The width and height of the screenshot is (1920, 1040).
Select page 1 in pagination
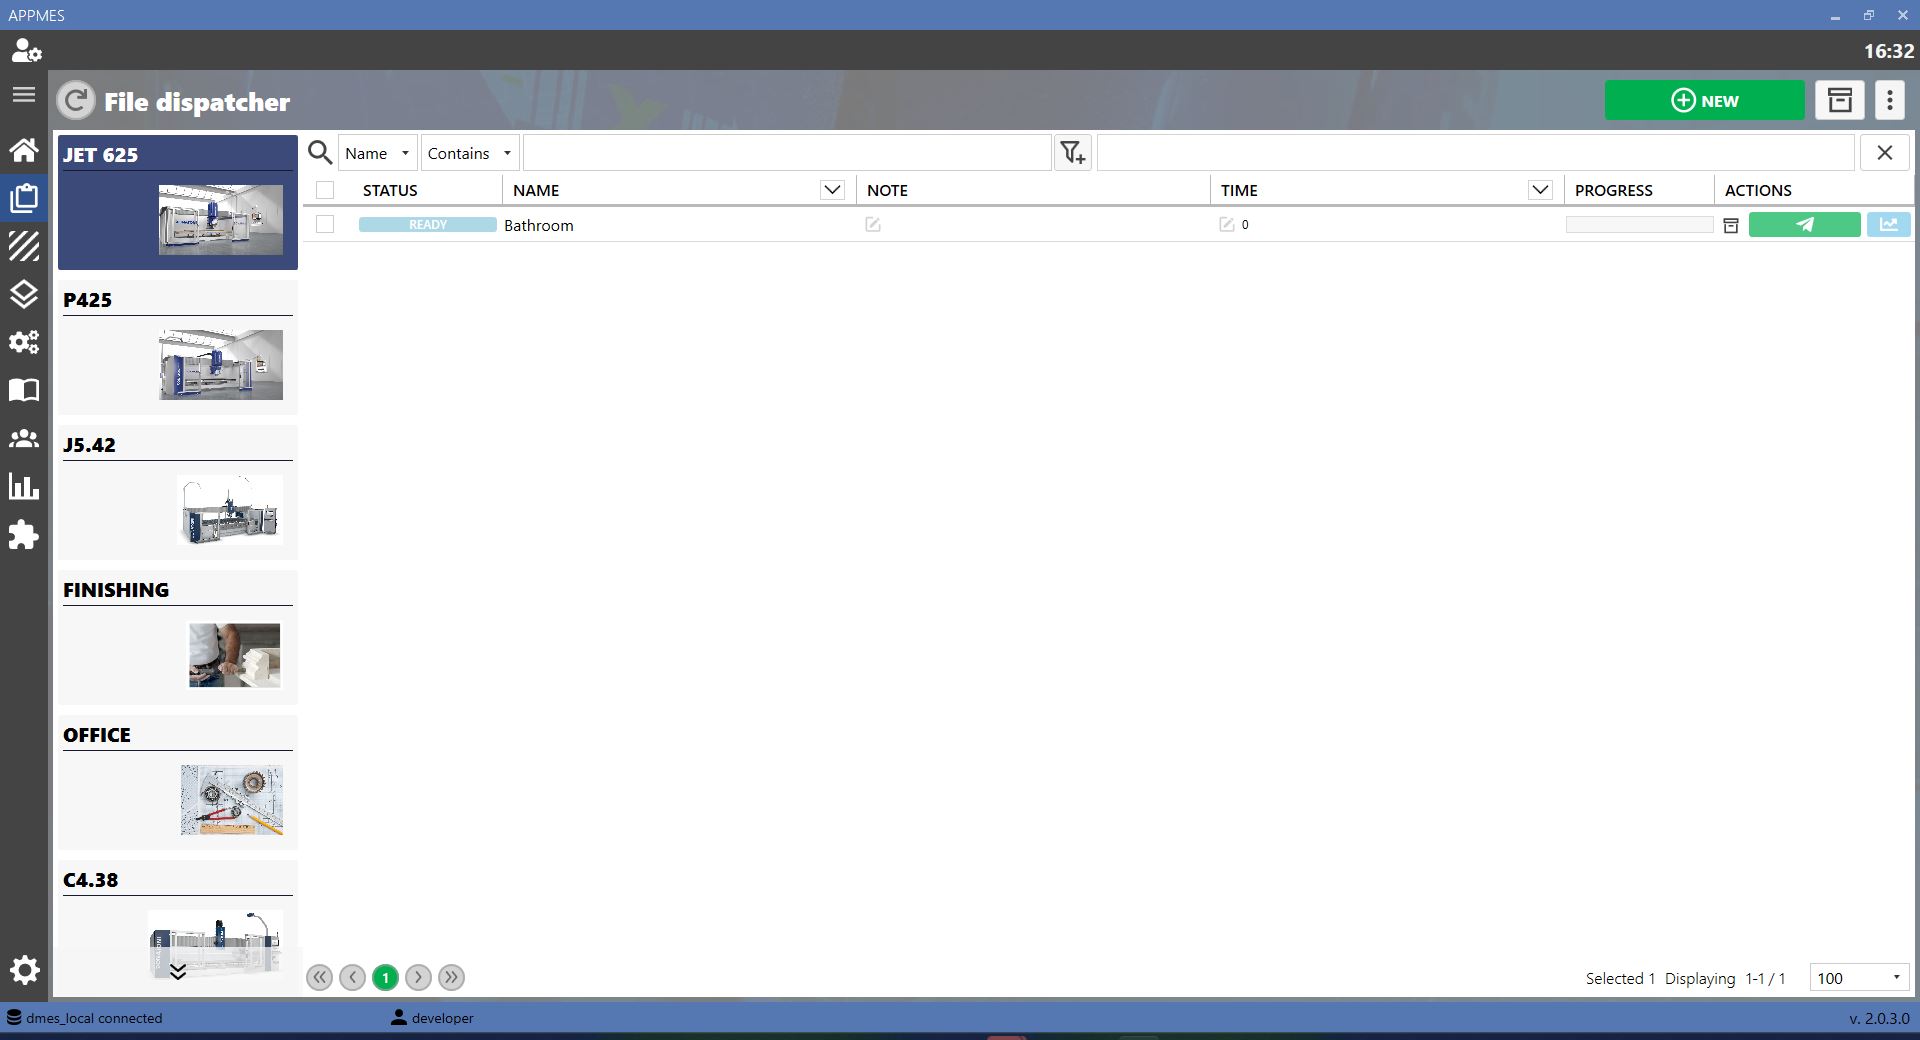tap(385, 978)
